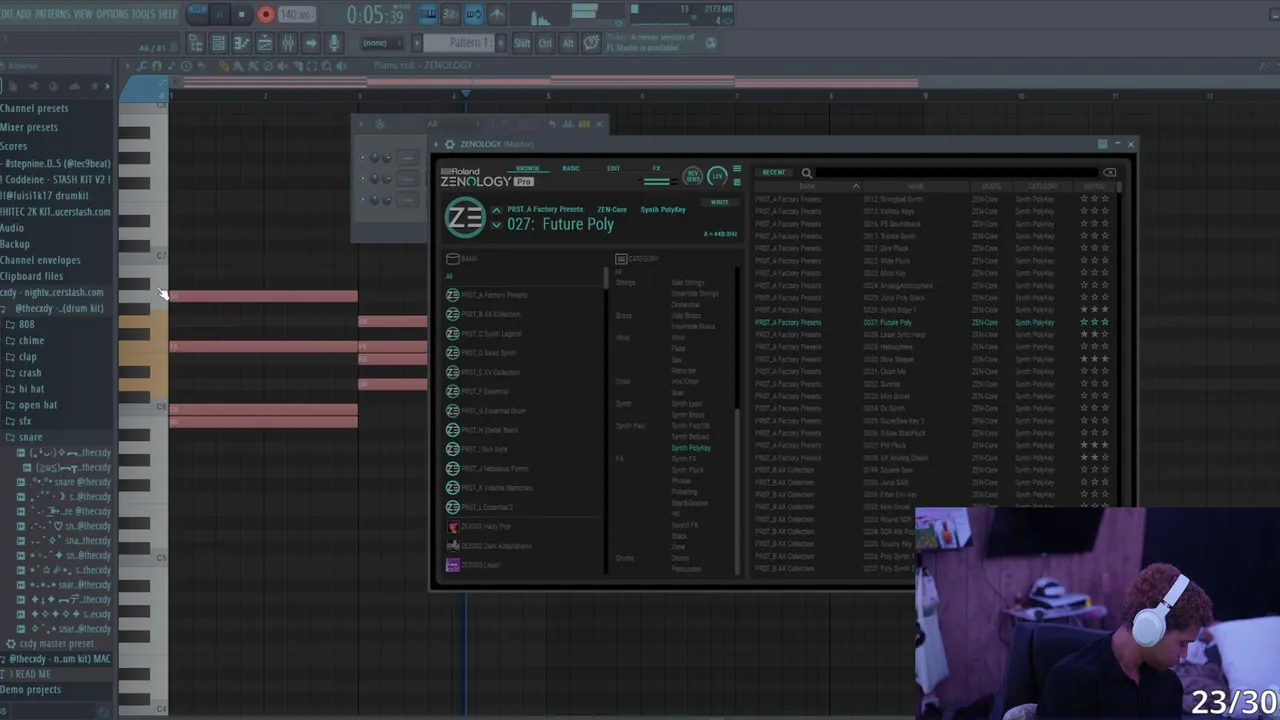Click the Ctrl button in the toolbar

click(x=545, y=43)
